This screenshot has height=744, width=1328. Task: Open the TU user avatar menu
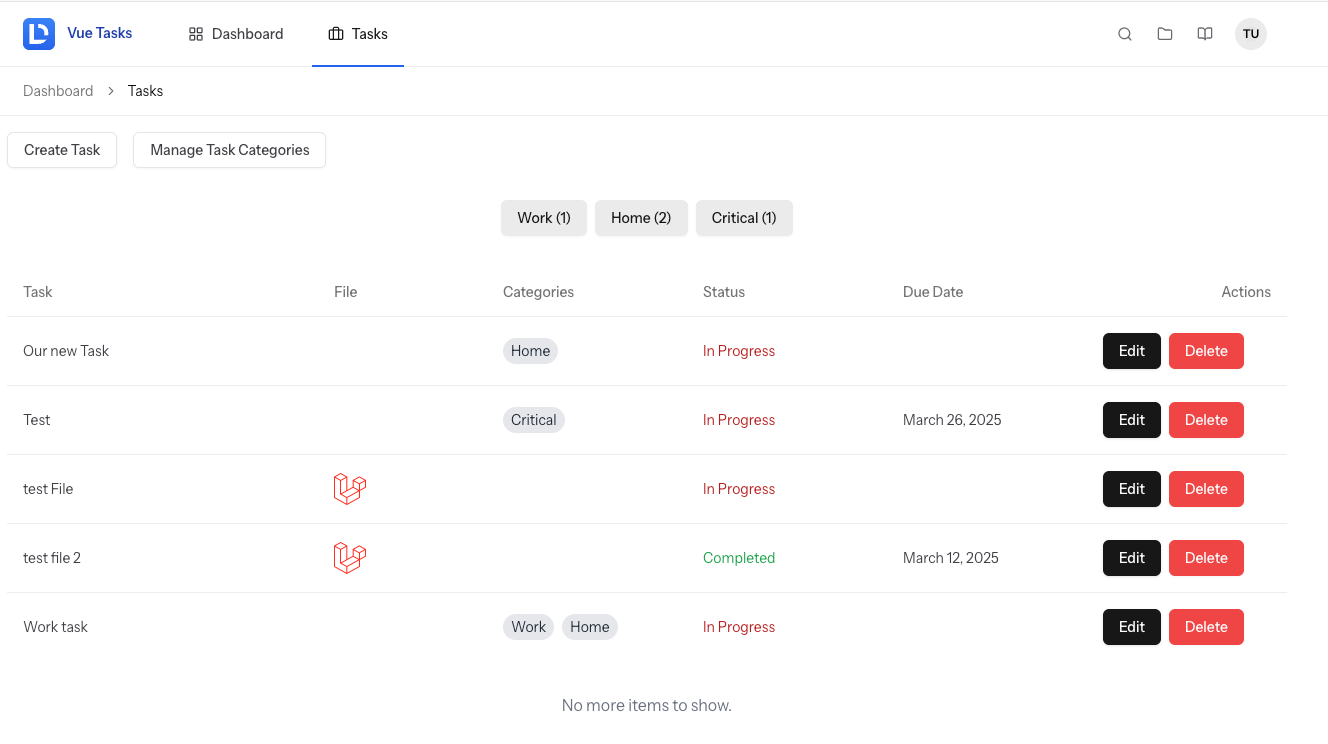click(x=1250, y=34)
